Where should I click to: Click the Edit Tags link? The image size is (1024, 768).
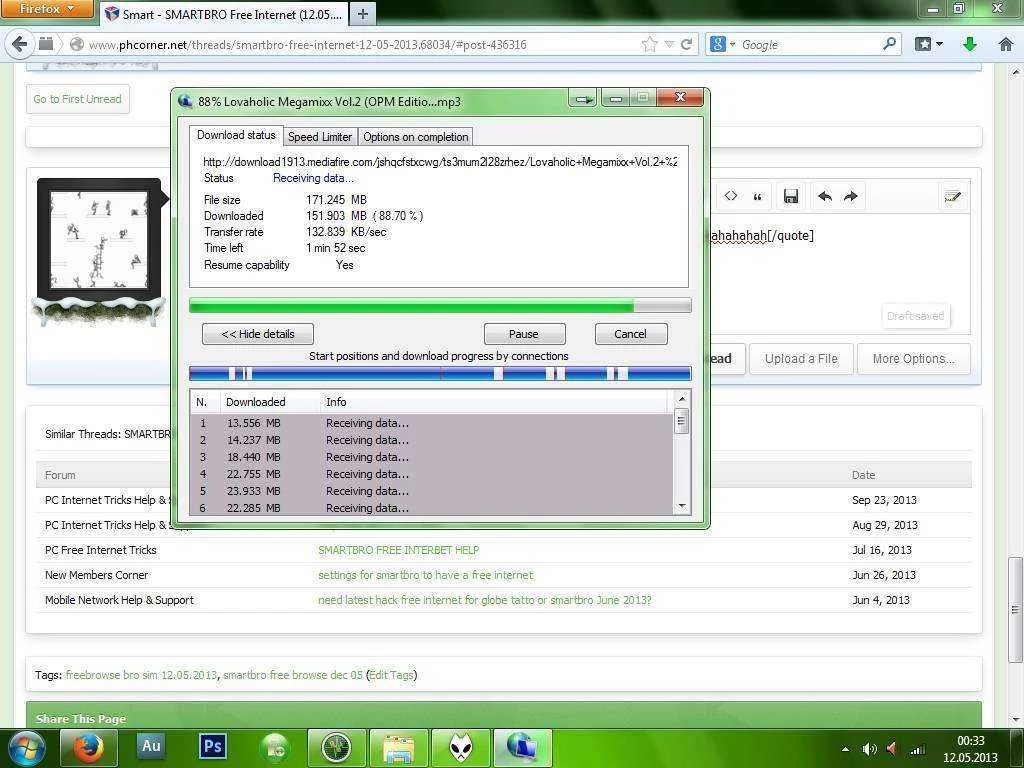coord(391,675)
